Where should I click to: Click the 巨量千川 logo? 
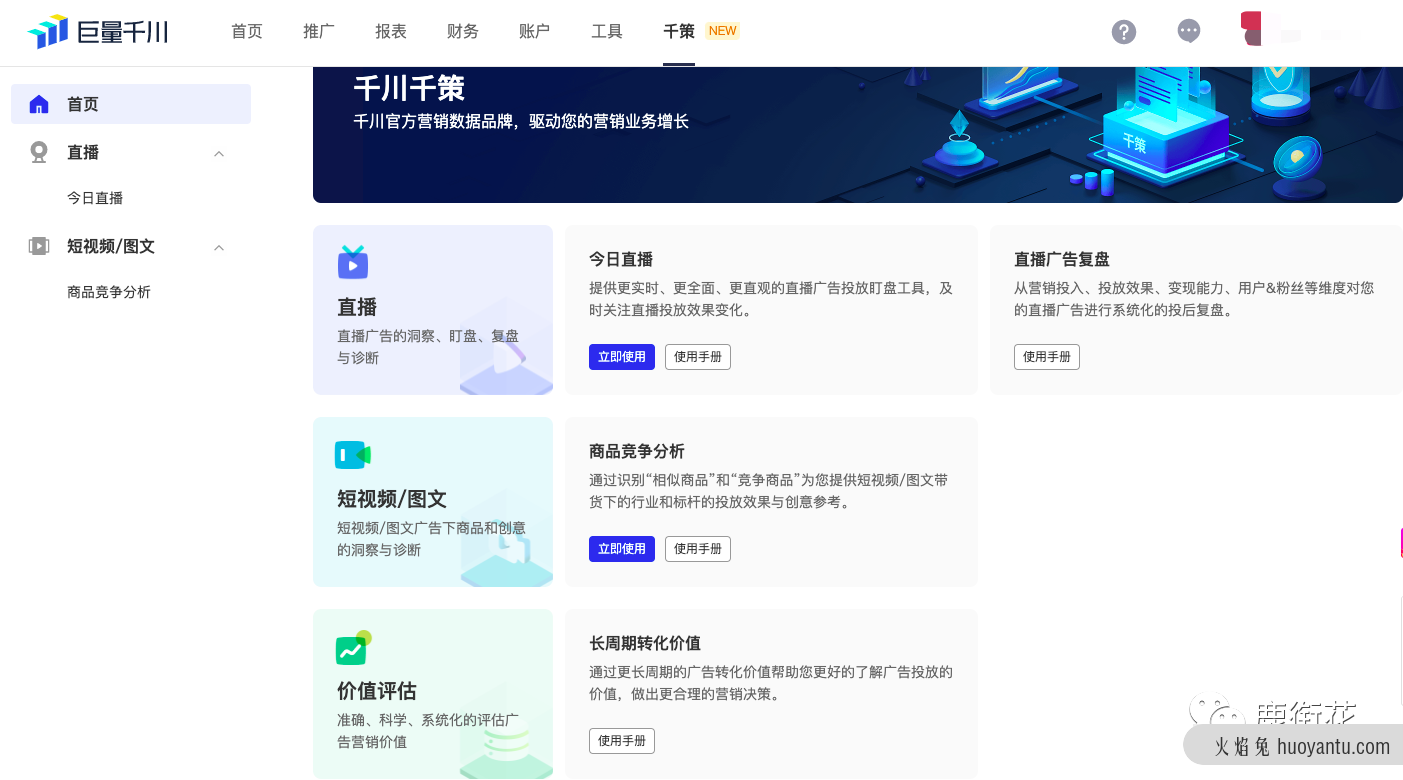click(97, 31)
